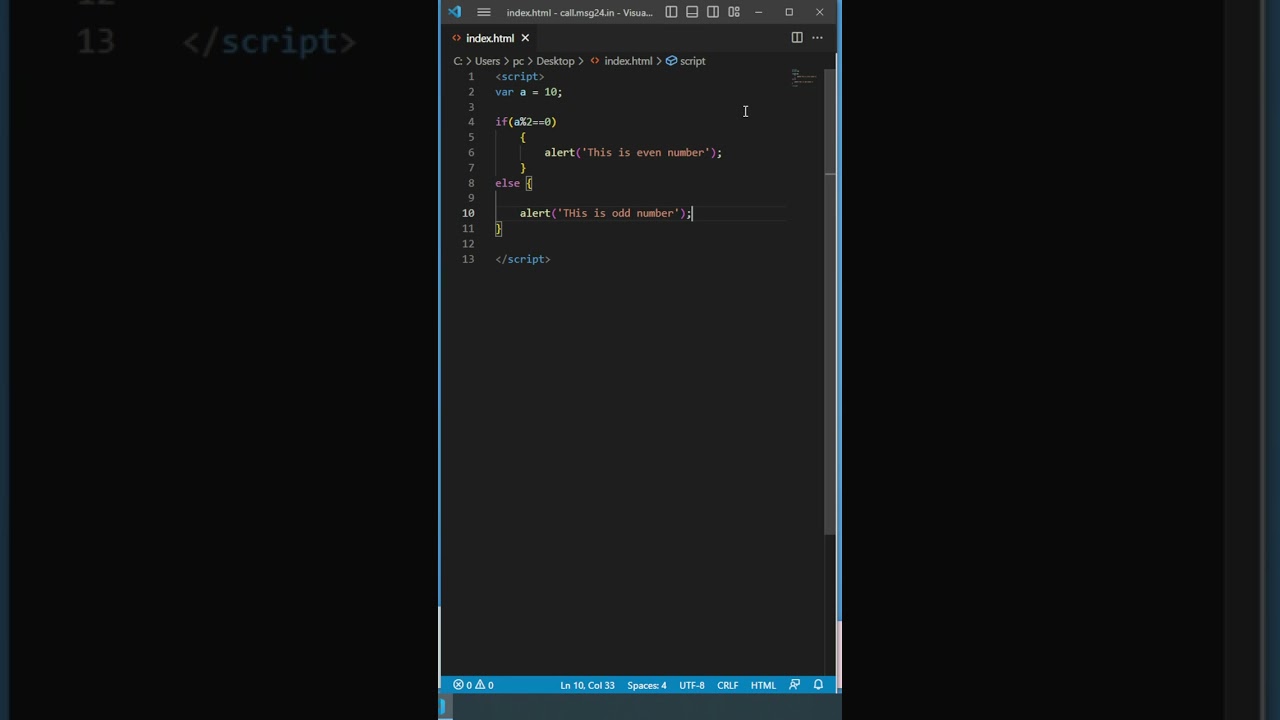Click the editor minimap

[x=804, y=78]
